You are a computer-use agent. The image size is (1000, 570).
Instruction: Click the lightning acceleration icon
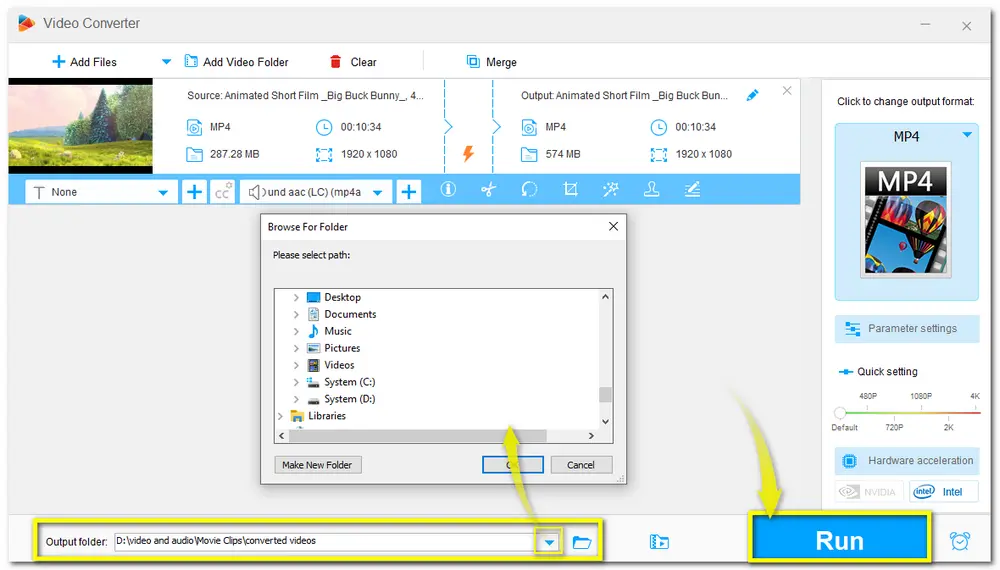click(468, 153)
